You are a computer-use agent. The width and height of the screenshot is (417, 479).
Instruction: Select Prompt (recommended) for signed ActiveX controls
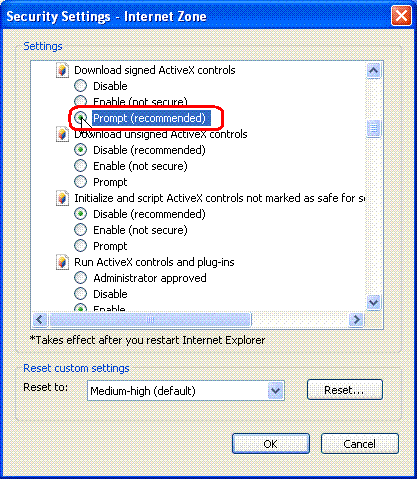pyautogui.click(x=80, y=118)
